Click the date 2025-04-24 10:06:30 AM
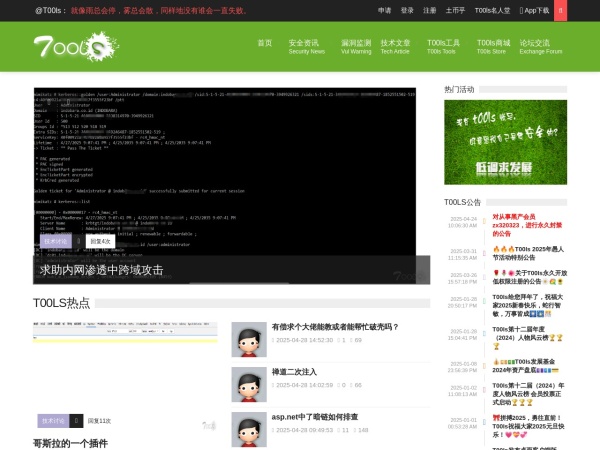This screenshot has height=450, width=600. (463, 222)
